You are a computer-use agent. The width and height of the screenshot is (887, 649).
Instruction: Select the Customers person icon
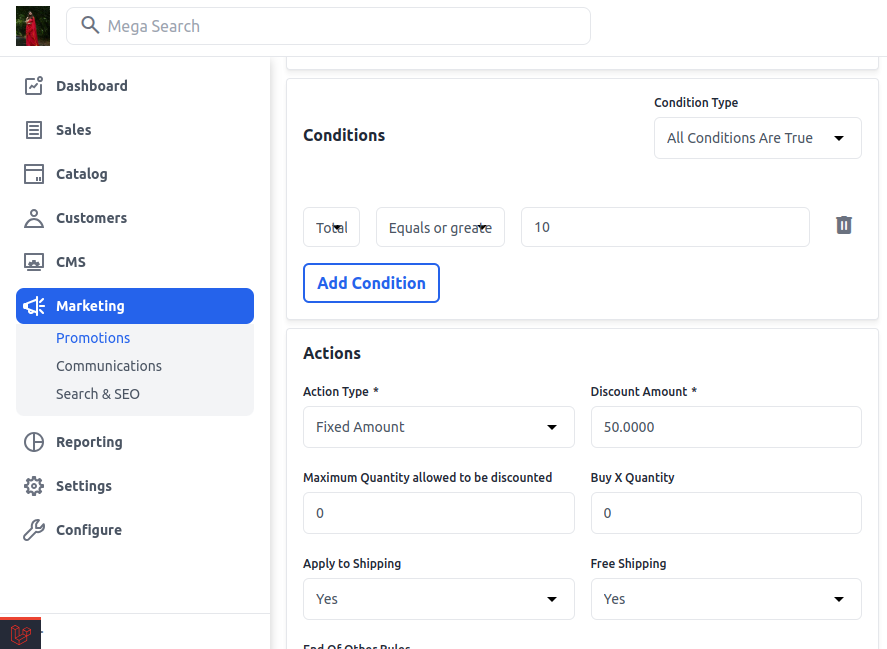(33, 218)
